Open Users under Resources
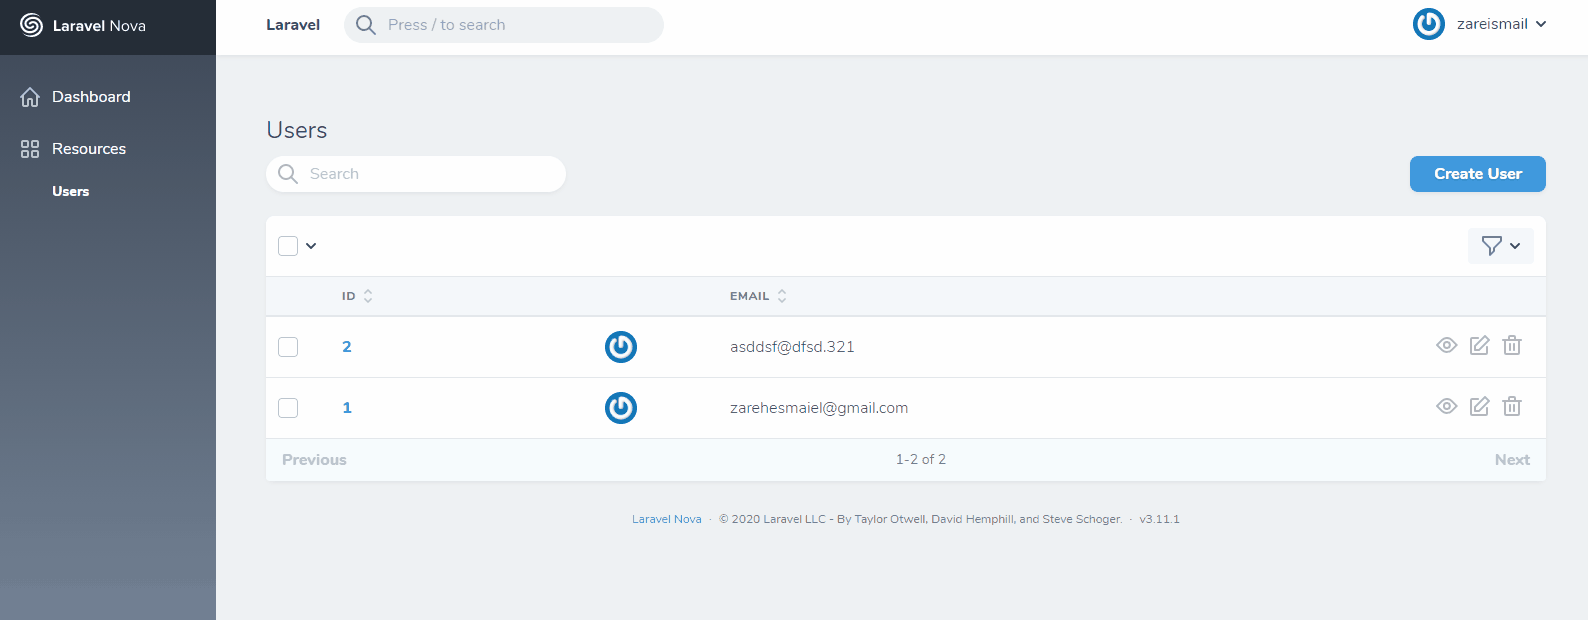 pyautogui.click(x=71, y=191)
